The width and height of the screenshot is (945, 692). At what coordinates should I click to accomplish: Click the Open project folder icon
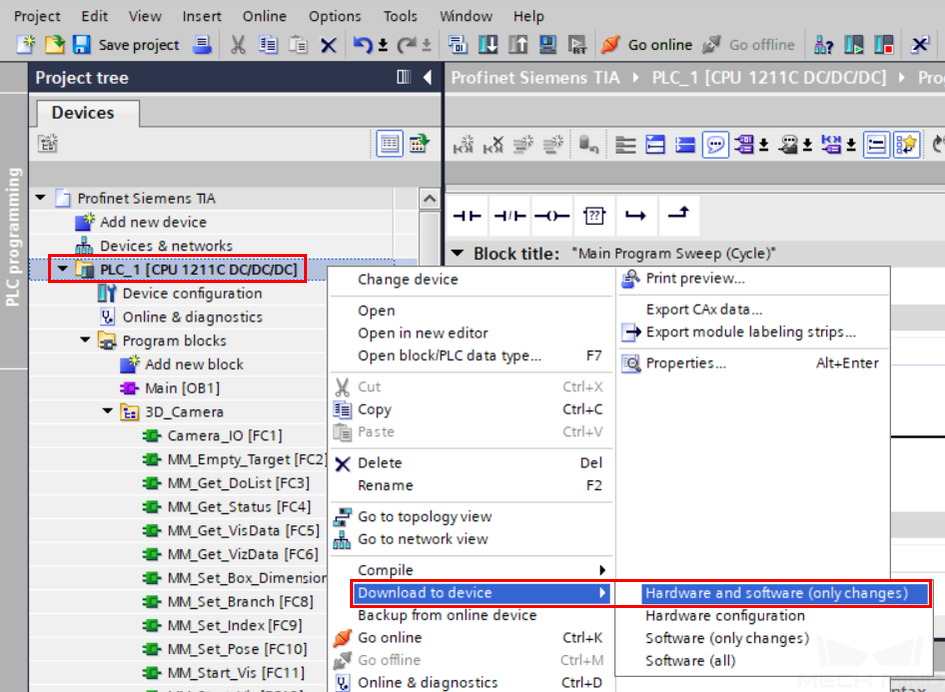click(x=54, y=45)
